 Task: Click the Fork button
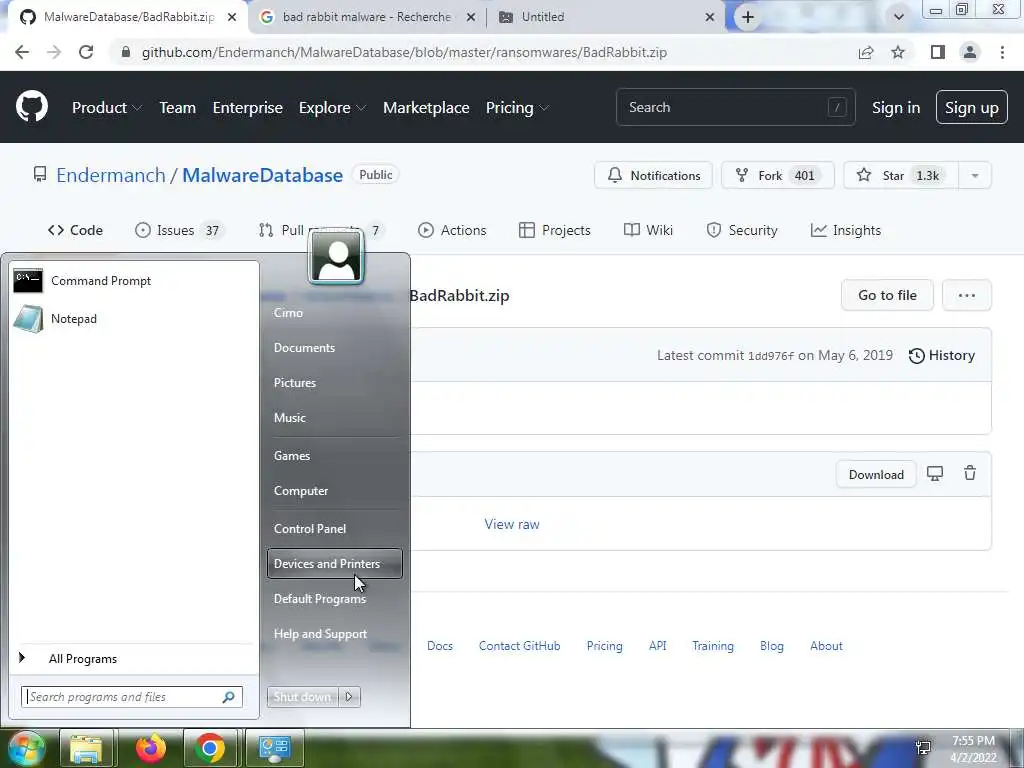(x=777, y=175)
